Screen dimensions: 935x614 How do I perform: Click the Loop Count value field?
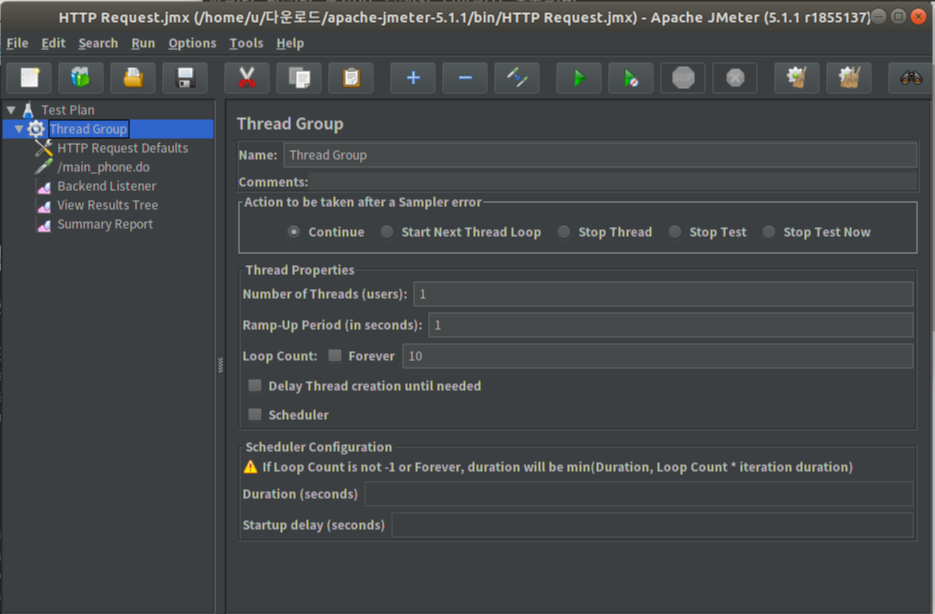tap(658, 356)
